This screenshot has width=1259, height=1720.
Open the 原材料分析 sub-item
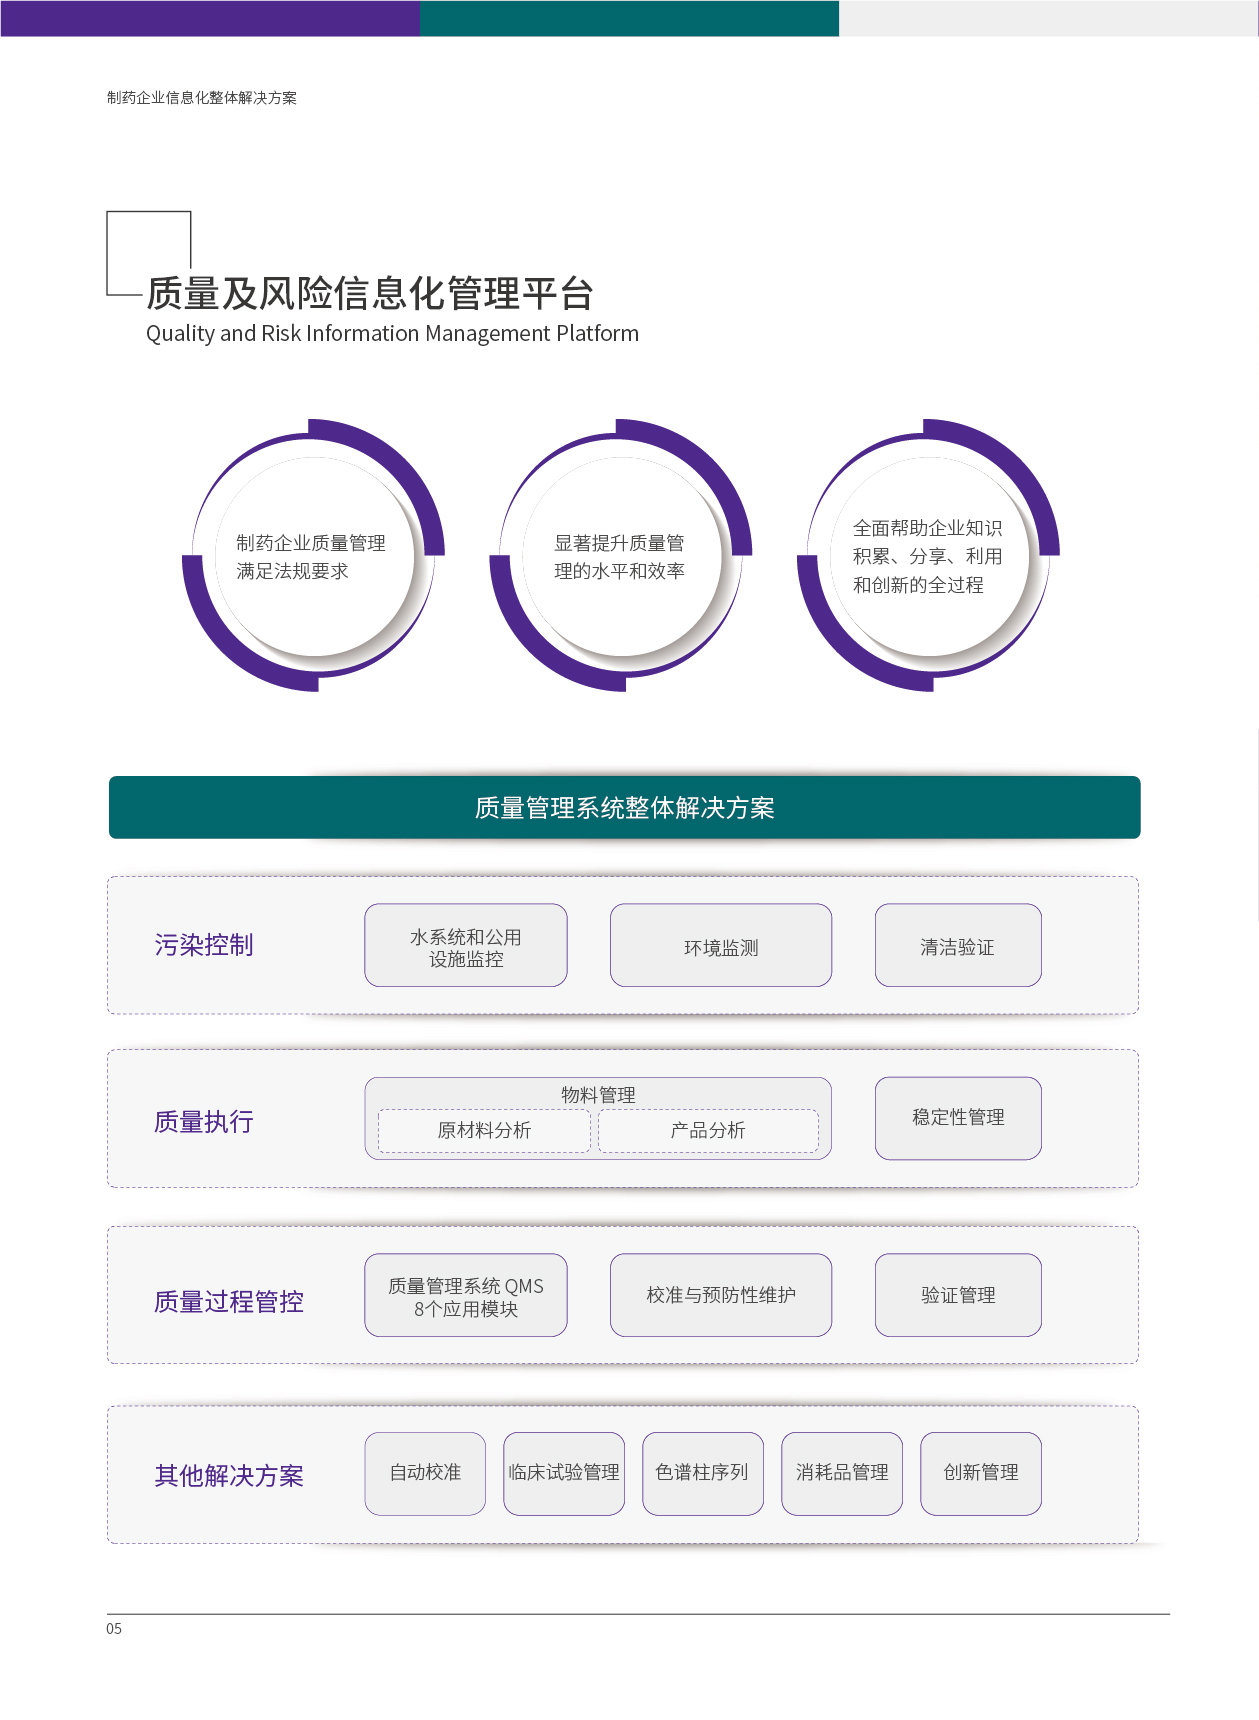[x=484, y=1131]
